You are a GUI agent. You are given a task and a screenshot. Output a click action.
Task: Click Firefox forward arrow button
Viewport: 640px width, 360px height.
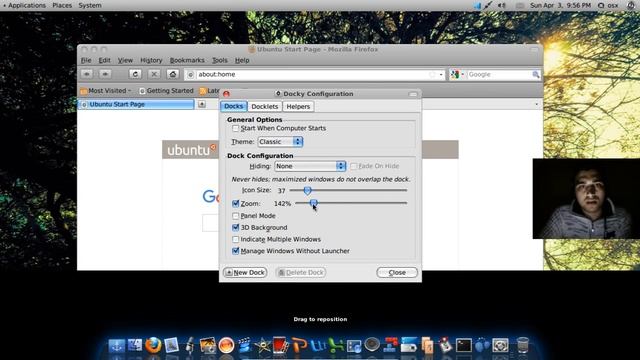[105, 74]
